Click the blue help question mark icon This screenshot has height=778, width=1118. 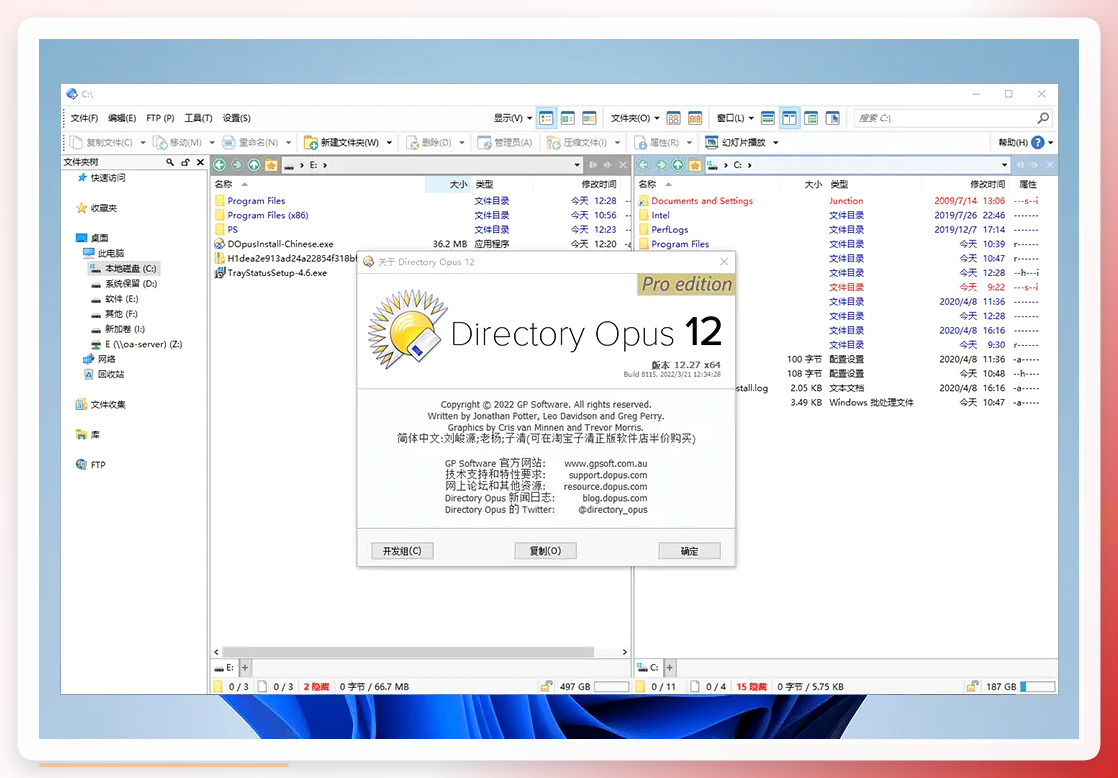pos(1037,143)
